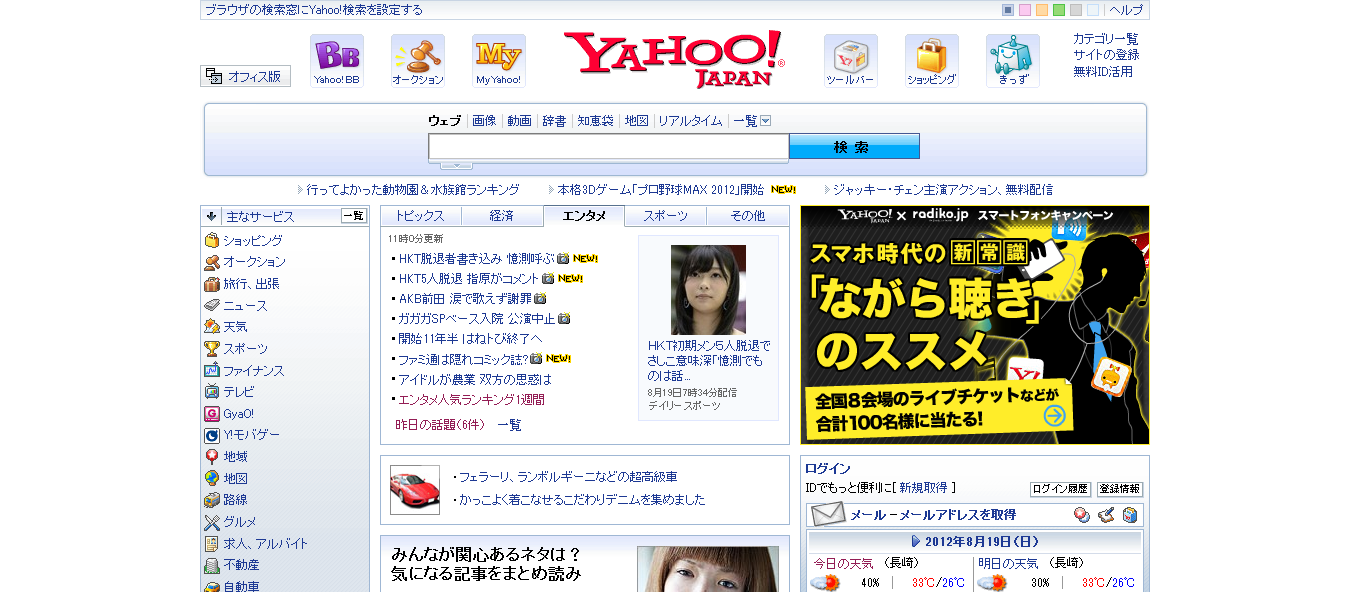Open the My Yahoo! icon
Viewport: 1349px width, 592px height.
click(x=499, y=61)
